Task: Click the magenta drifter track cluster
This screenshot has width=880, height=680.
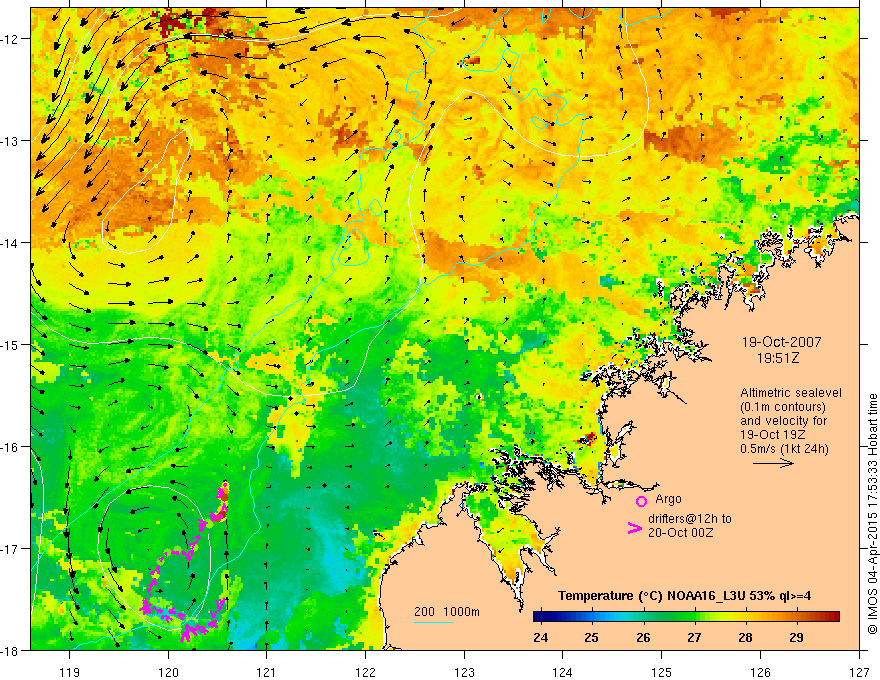Action: (185, 563)
